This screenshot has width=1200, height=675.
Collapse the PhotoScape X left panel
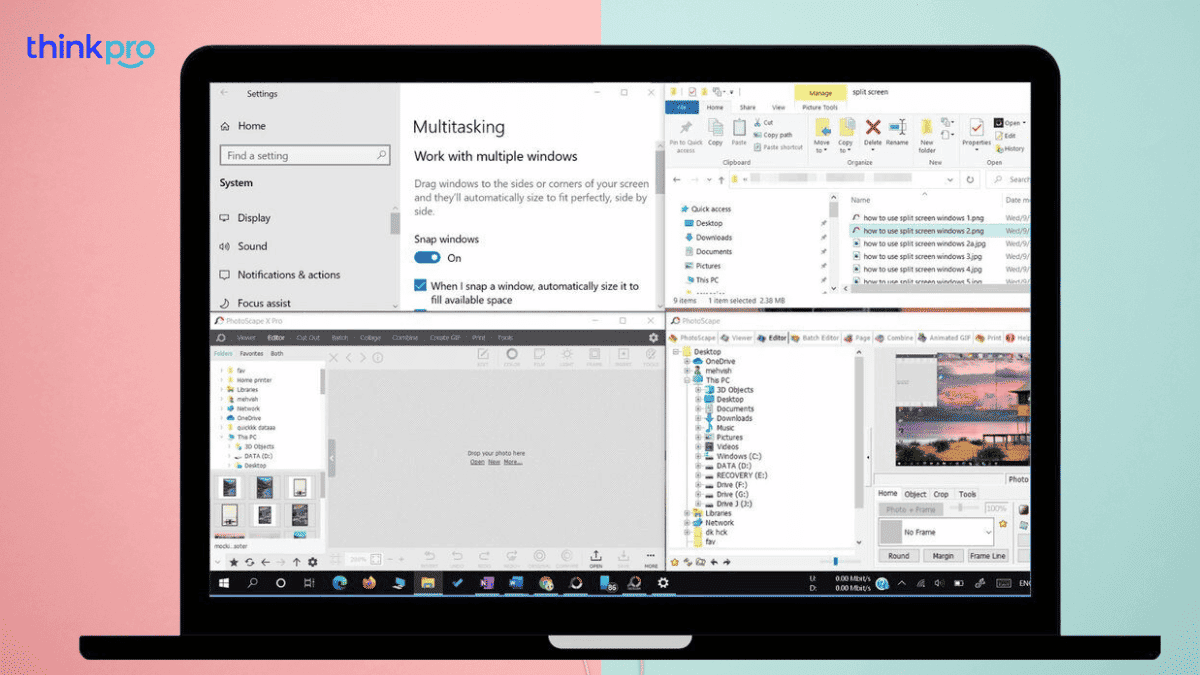(330, 458)
